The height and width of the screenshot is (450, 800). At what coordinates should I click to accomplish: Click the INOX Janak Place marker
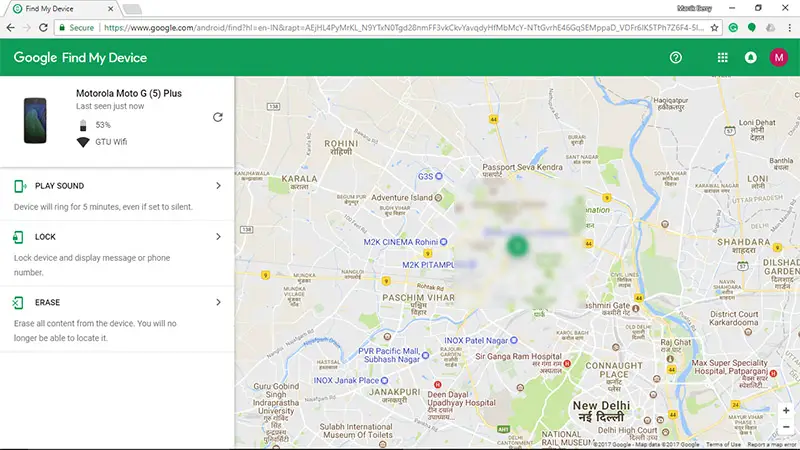[x=385, y=381]
